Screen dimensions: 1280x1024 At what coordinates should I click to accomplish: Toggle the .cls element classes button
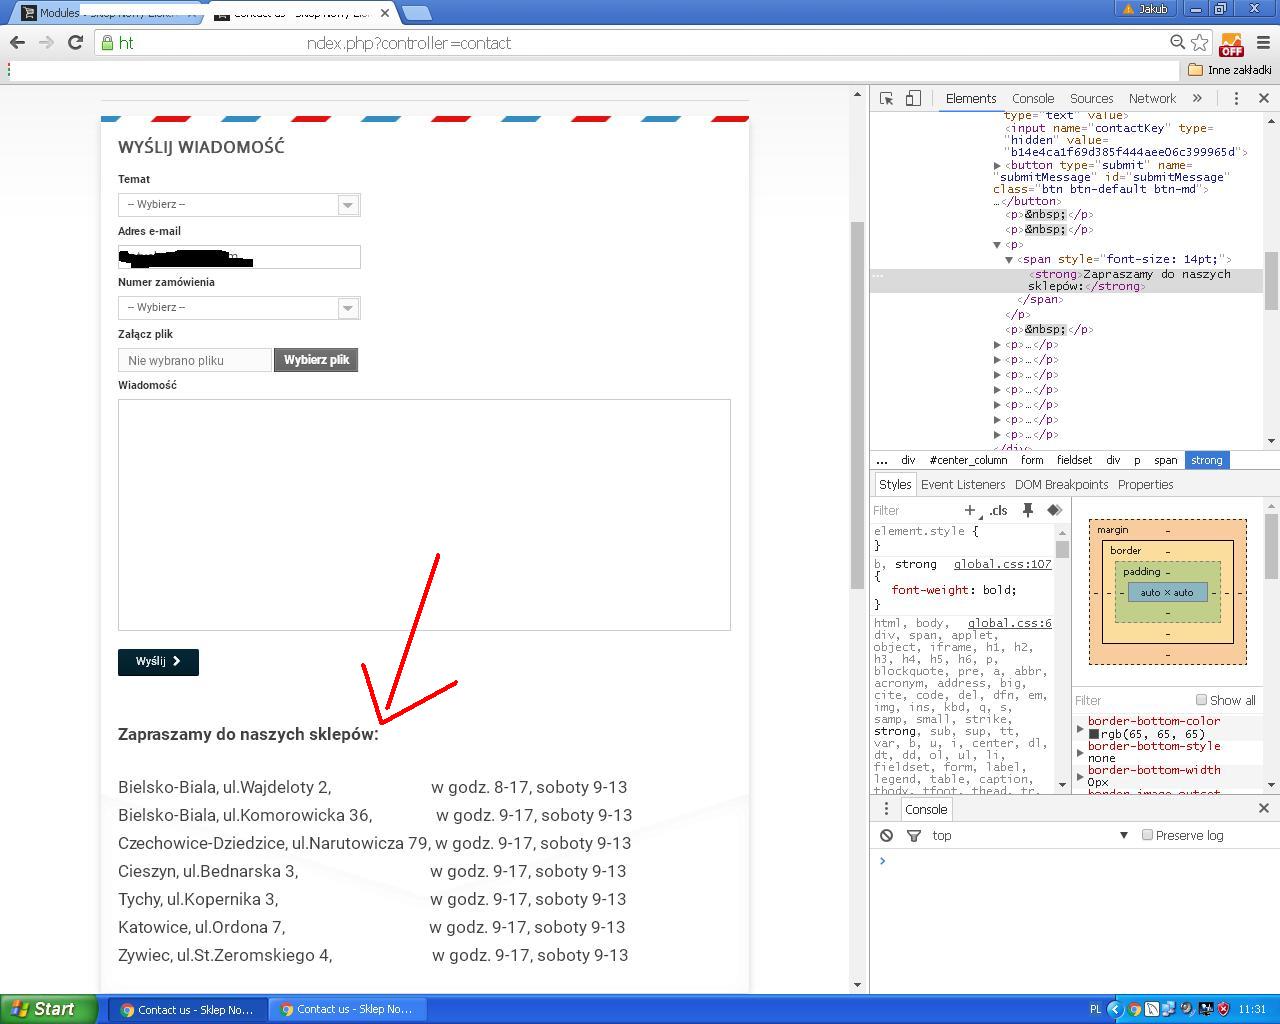coord(998,510)
